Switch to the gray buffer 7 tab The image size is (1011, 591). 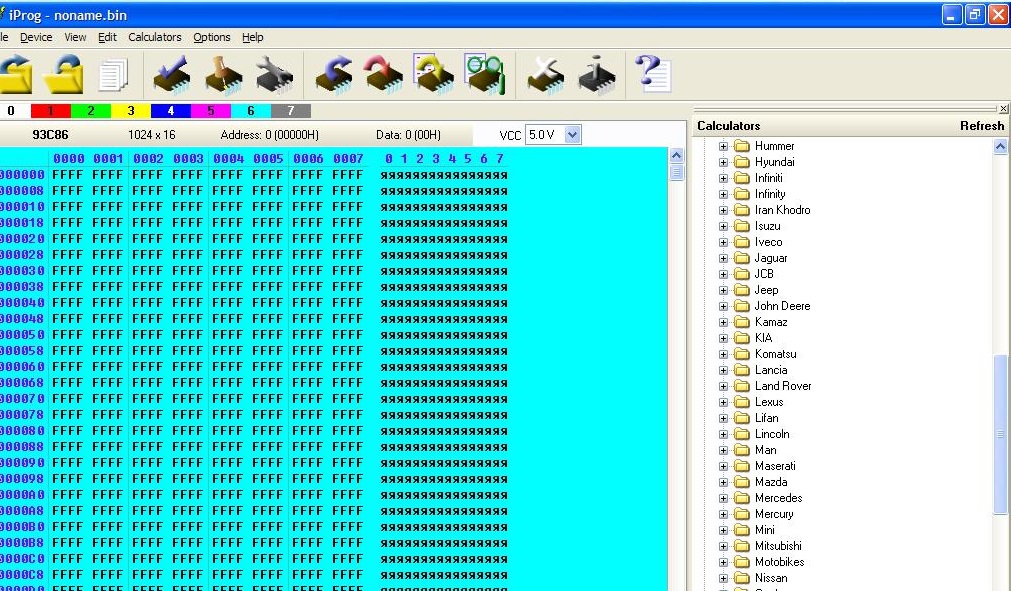pyautogui.click(x=291, y=111)
